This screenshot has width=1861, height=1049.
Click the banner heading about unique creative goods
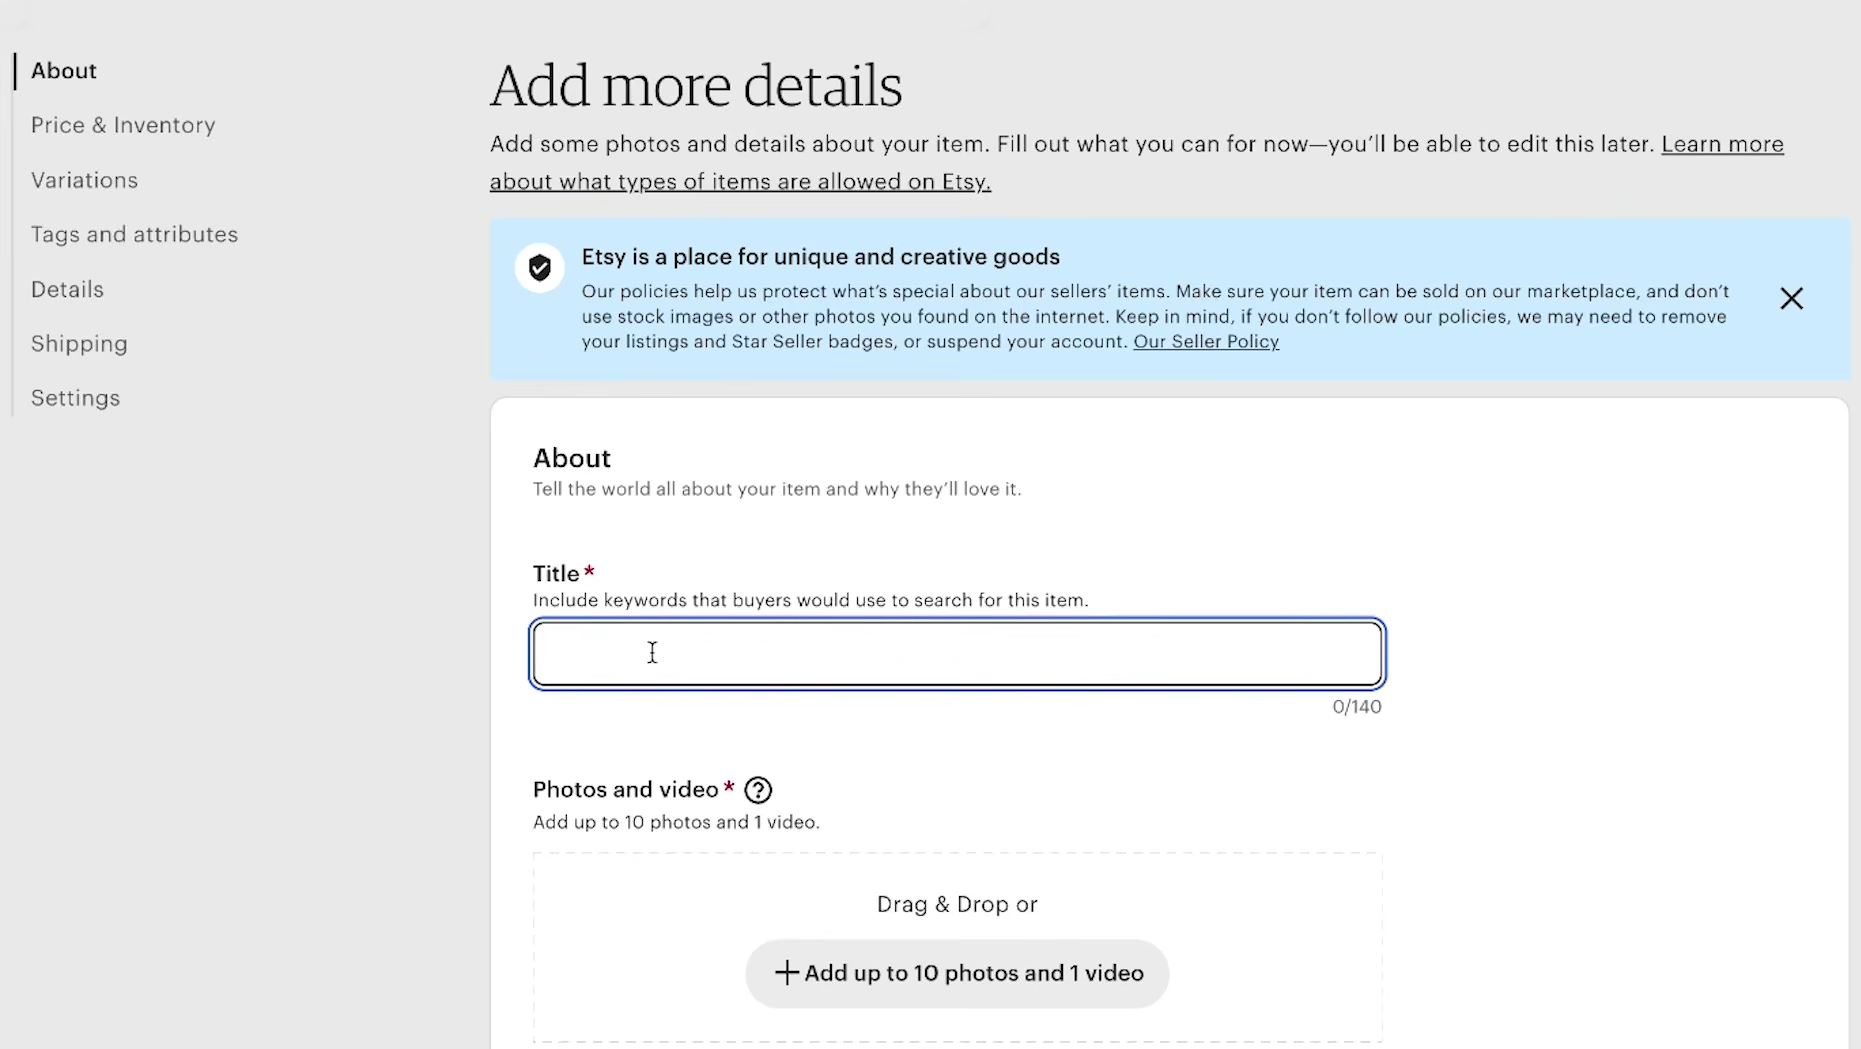(821, 257)
